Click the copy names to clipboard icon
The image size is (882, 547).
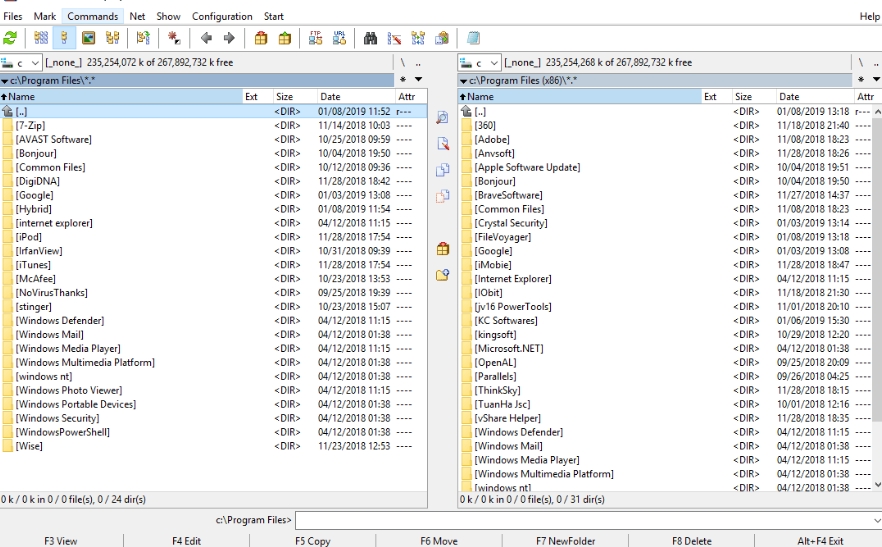coord(442,38)
